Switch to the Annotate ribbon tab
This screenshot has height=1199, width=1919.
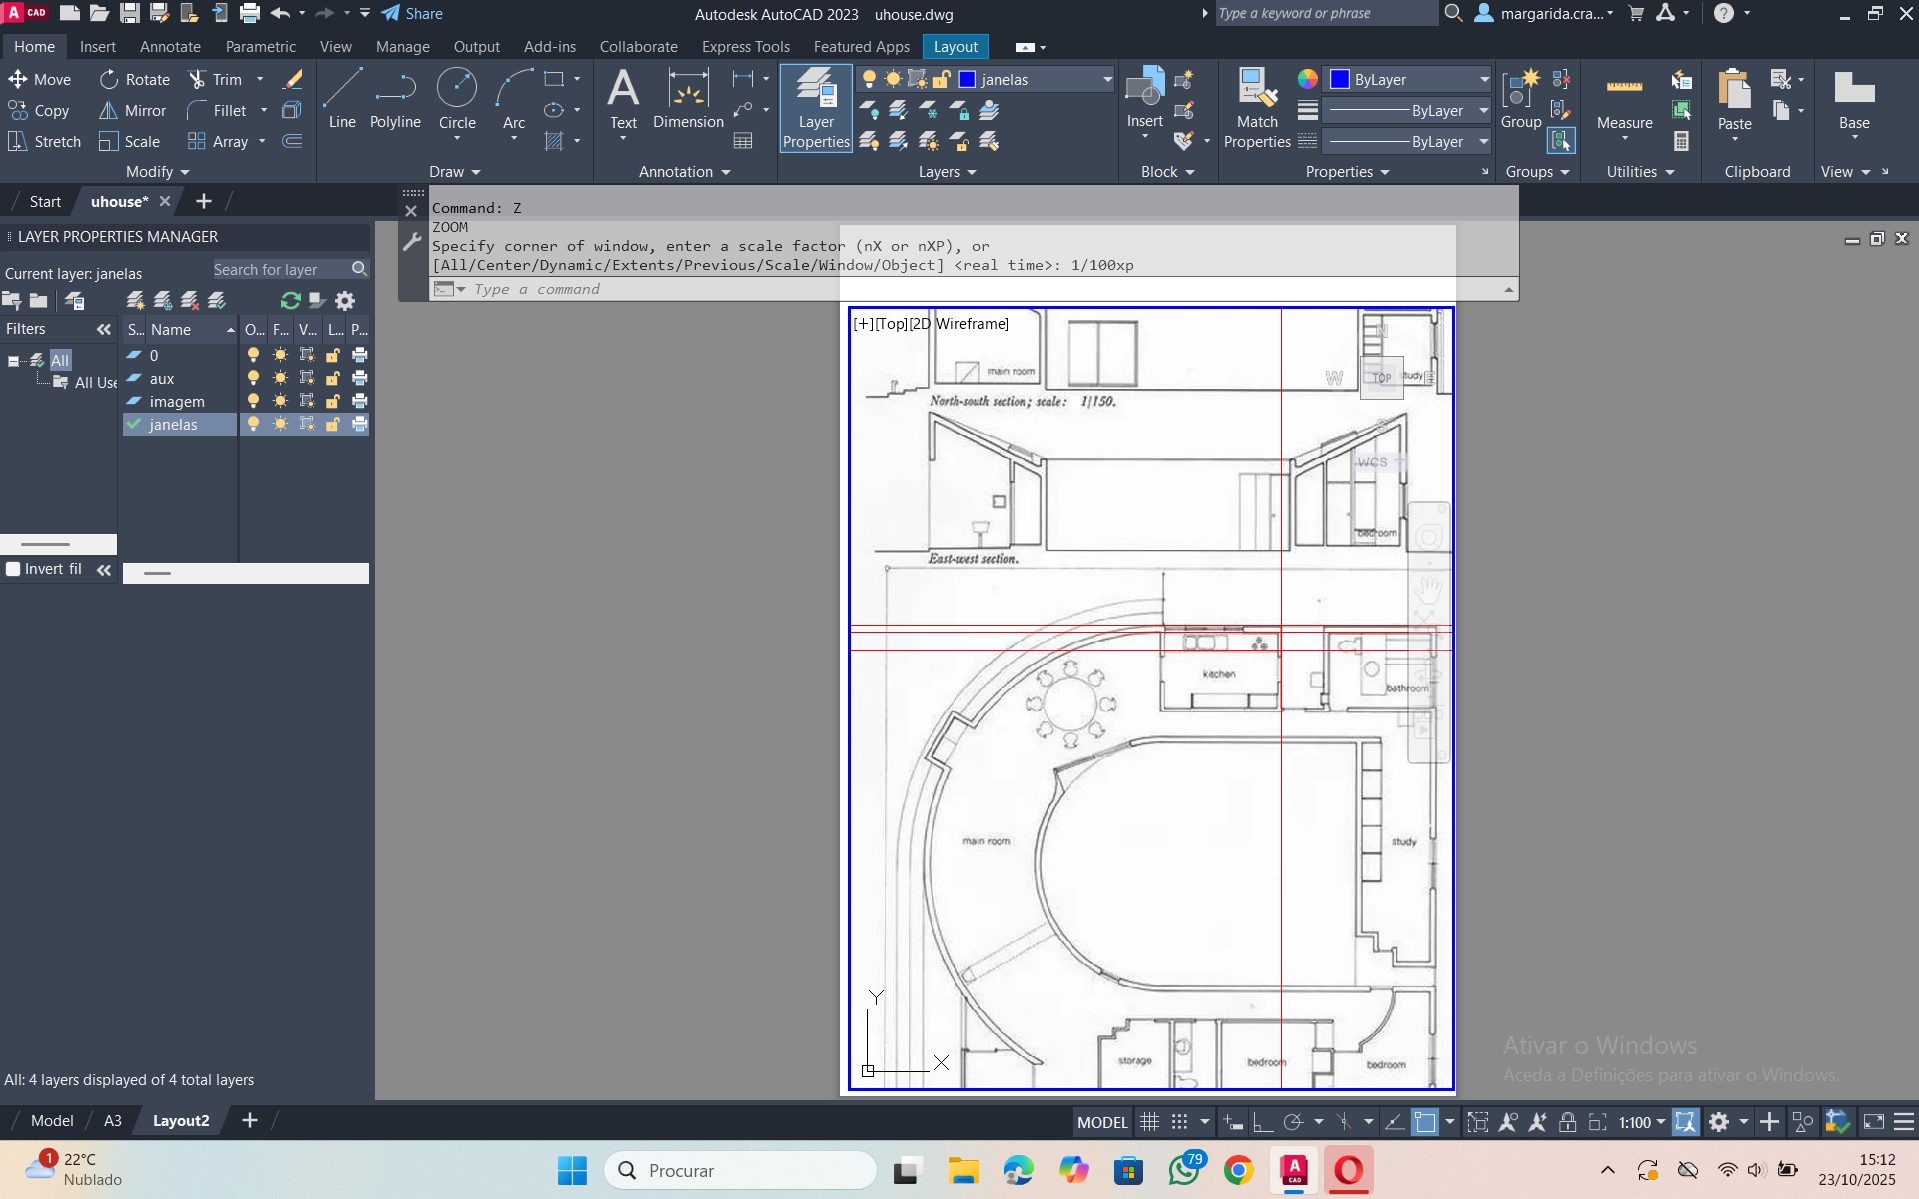point(170,47)
